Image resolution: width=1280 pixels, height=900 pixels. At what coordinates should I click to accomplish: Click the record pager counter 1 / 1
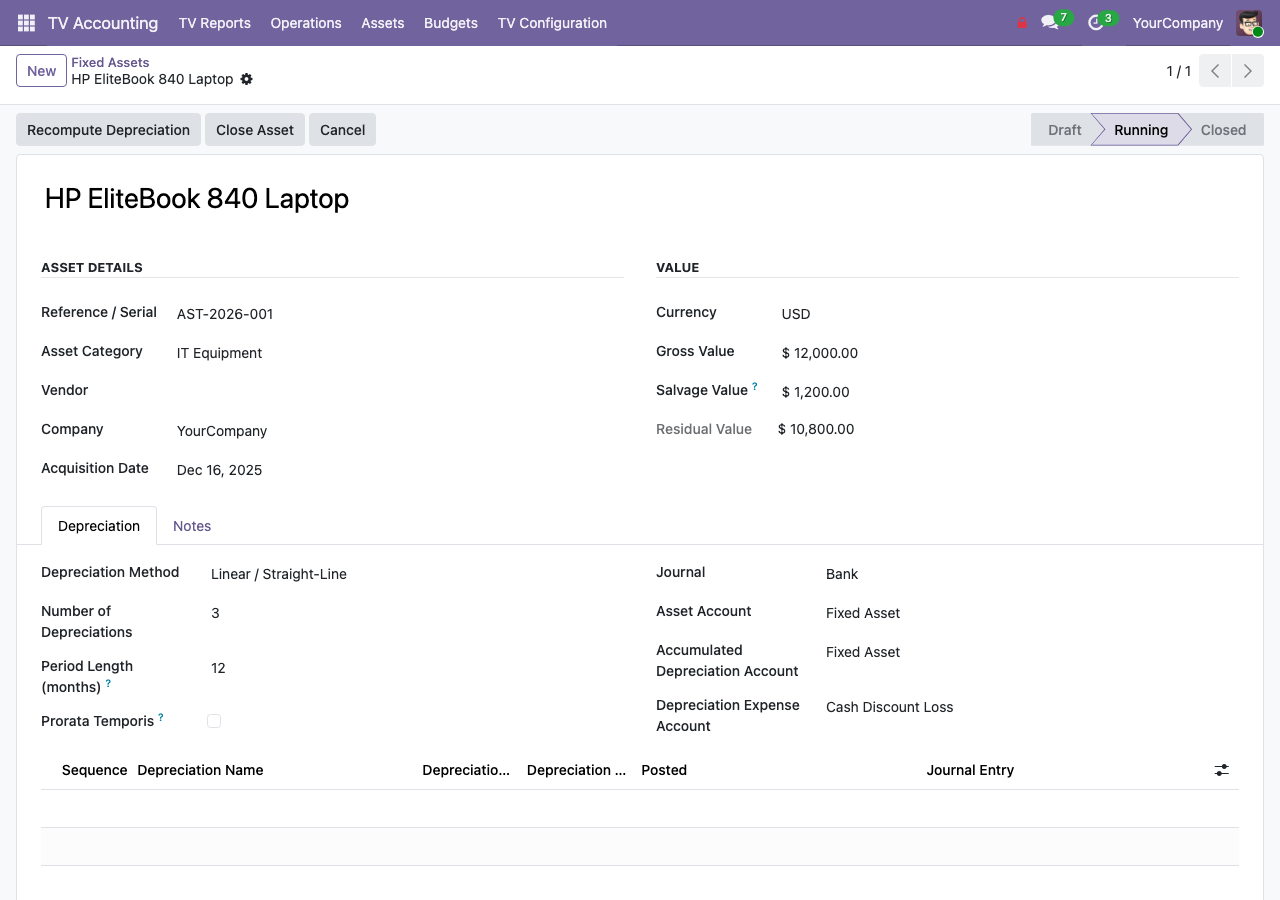point(1179,71)
